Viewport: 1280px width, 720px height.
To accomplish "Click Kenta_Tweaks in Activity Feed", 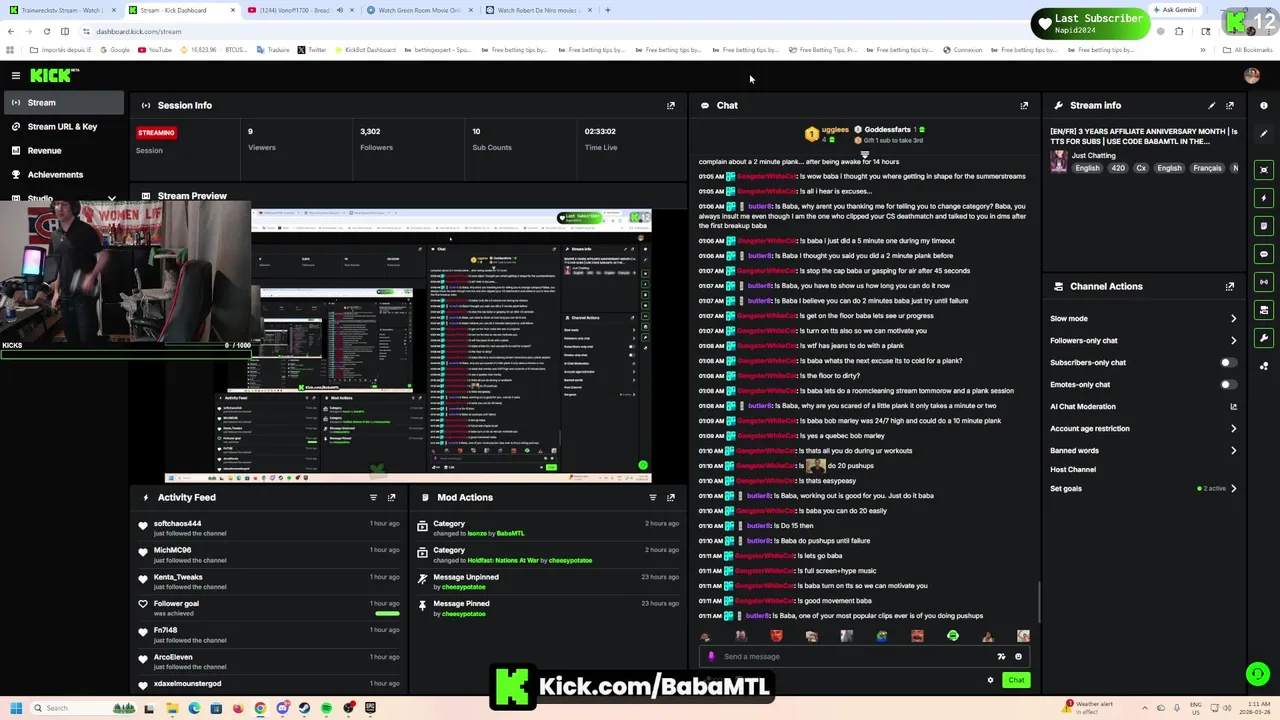I will (x=178, y=577).
